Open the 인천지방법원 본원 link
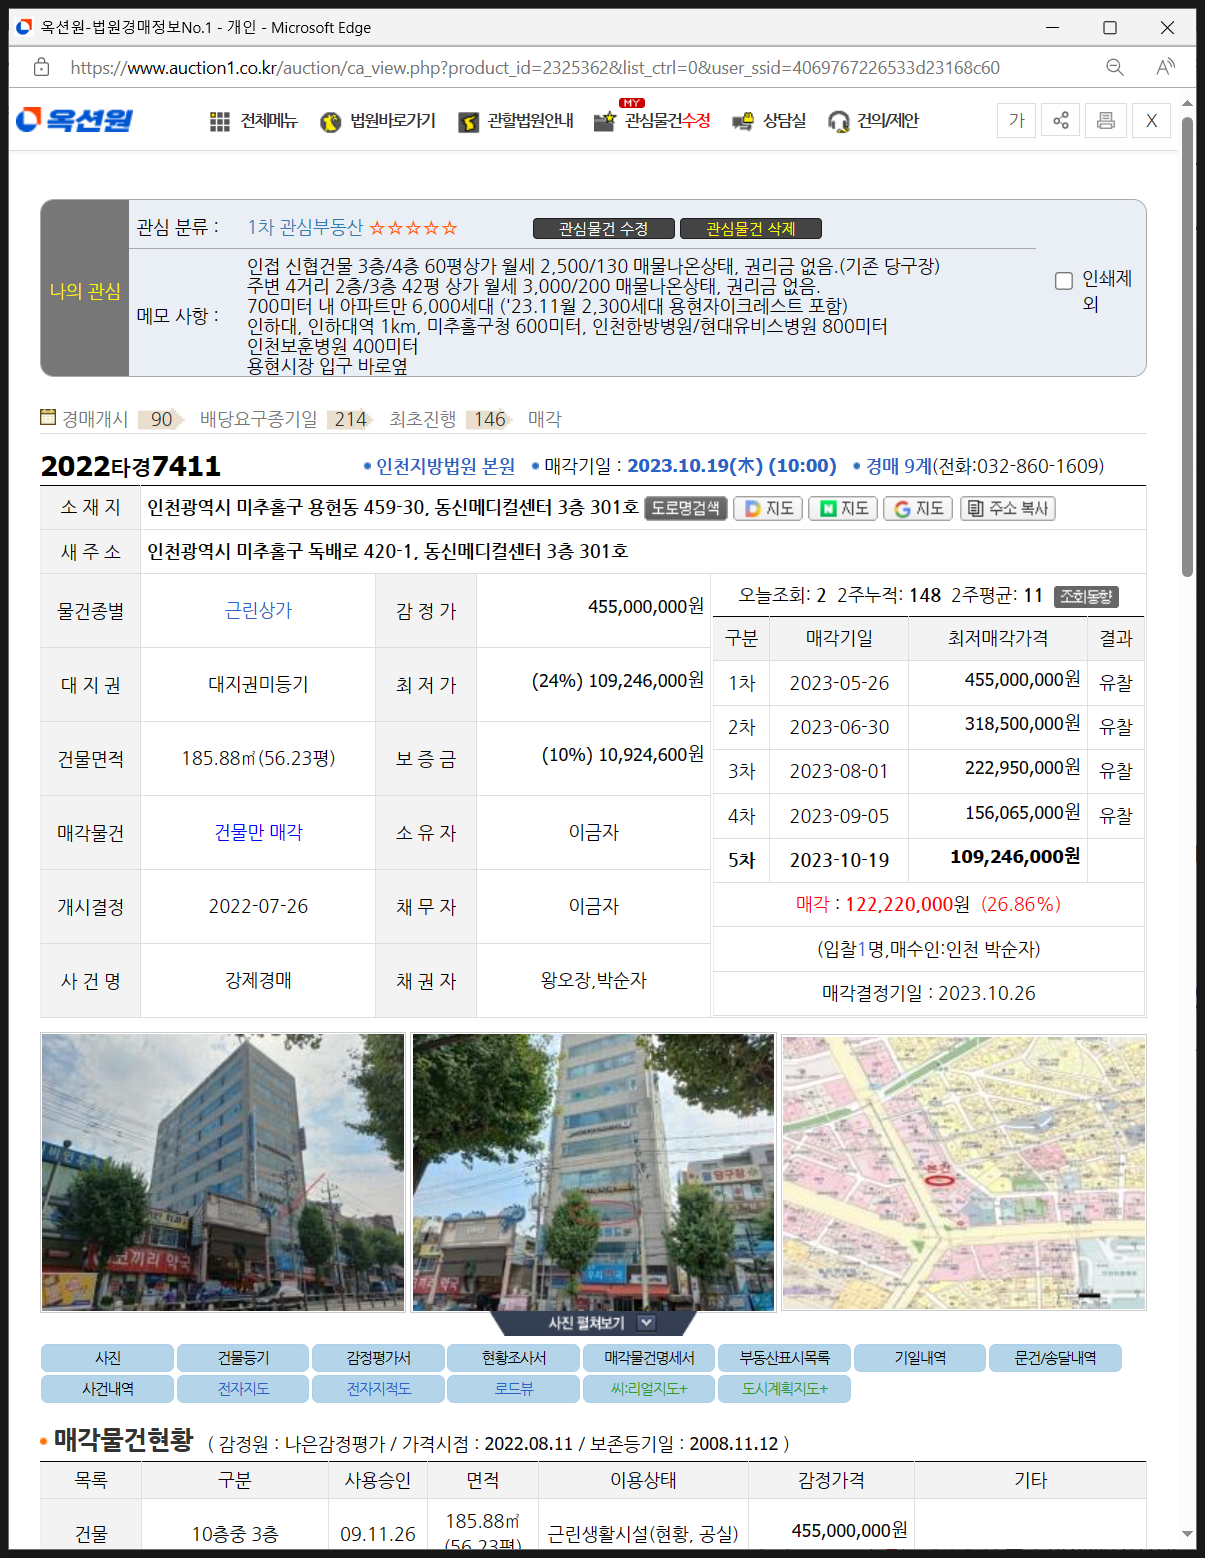 (x=444, y=465)
